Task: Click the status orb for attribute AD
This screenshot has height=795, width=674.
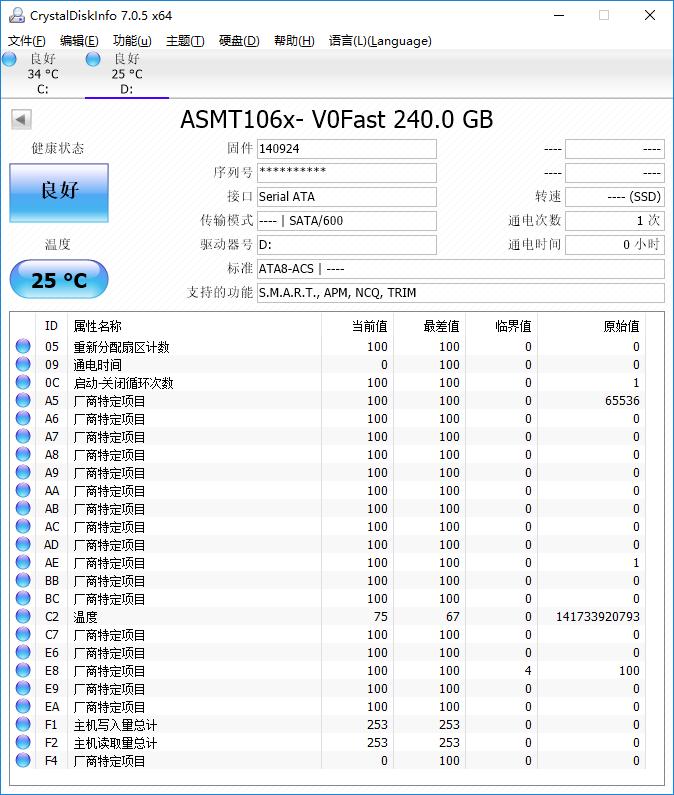Action: coord(23,544)
